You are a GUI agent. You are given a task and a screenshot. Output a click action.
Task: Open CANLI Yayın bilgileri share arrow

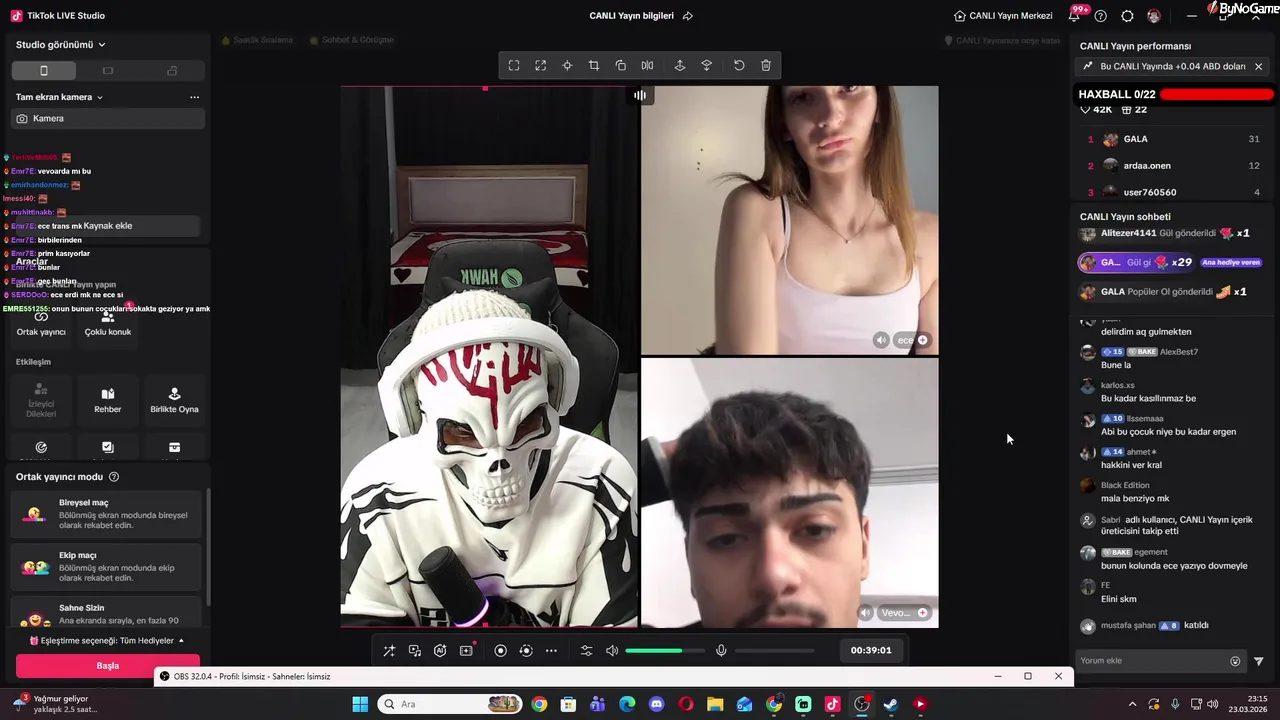tap(688, 16)
